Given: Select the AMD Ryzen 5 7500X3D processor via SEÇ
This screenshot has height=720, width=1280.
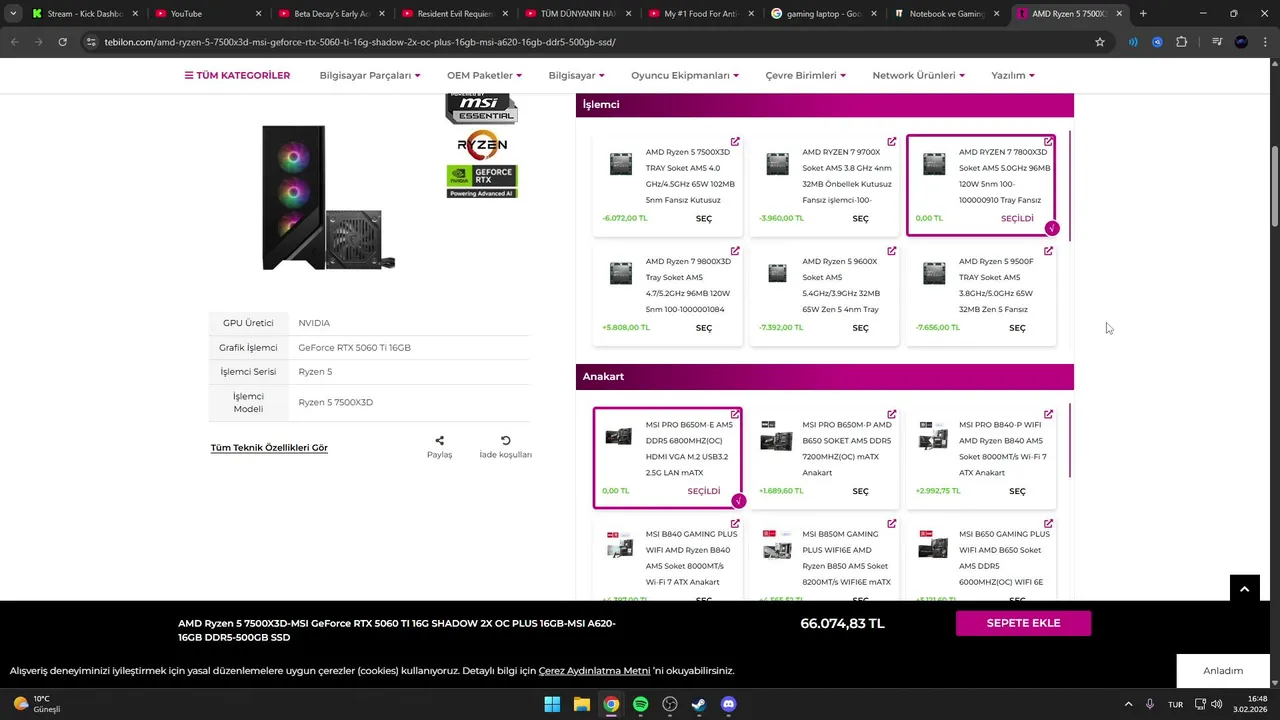Looking at the screenshot, I should (x=704, y=218).
